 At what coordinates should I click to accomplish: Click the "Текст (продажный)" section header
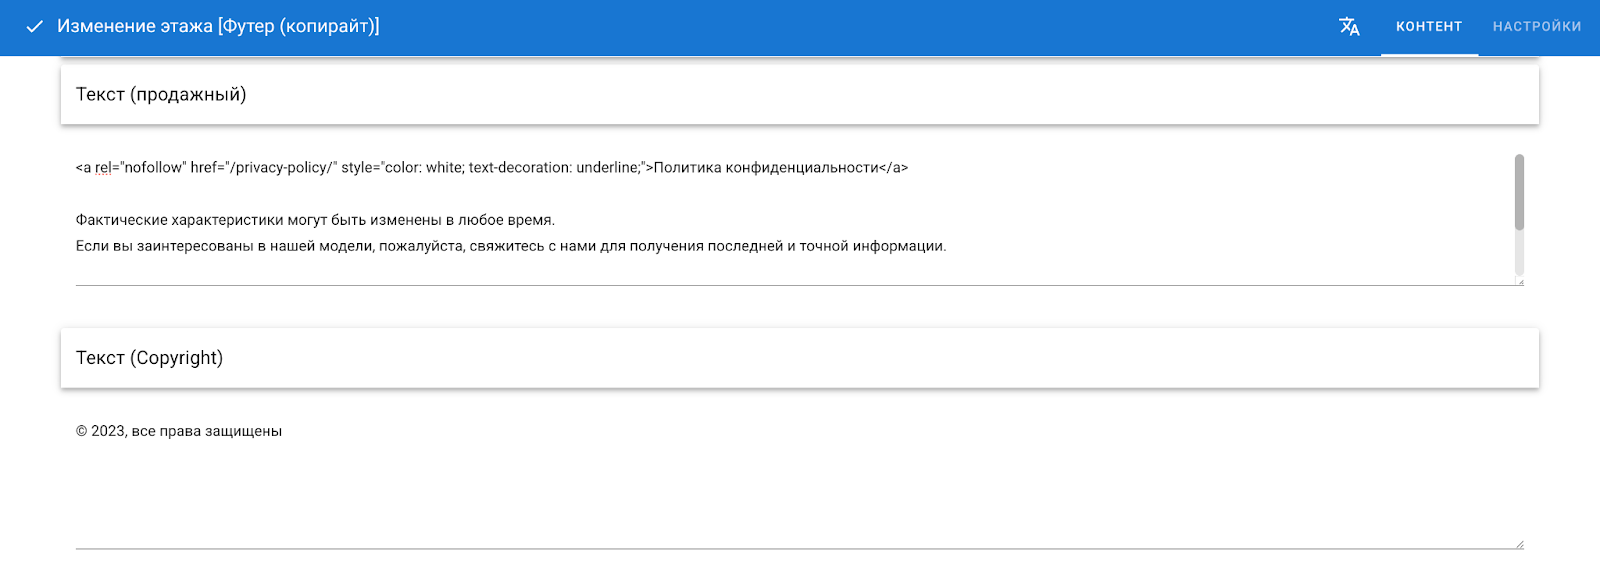pos(161,95)
